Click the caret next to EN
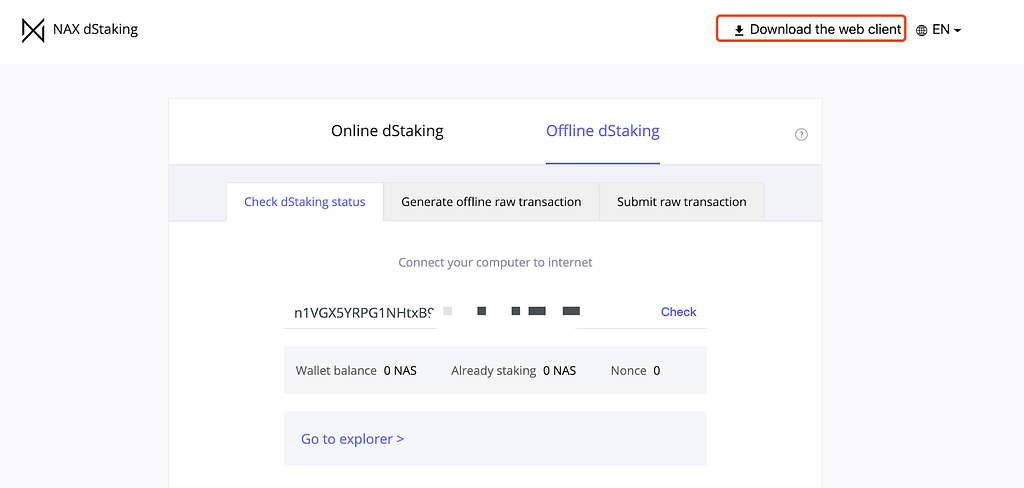The width and height of the screenshot is (1024, 488). tap(957, 31)
